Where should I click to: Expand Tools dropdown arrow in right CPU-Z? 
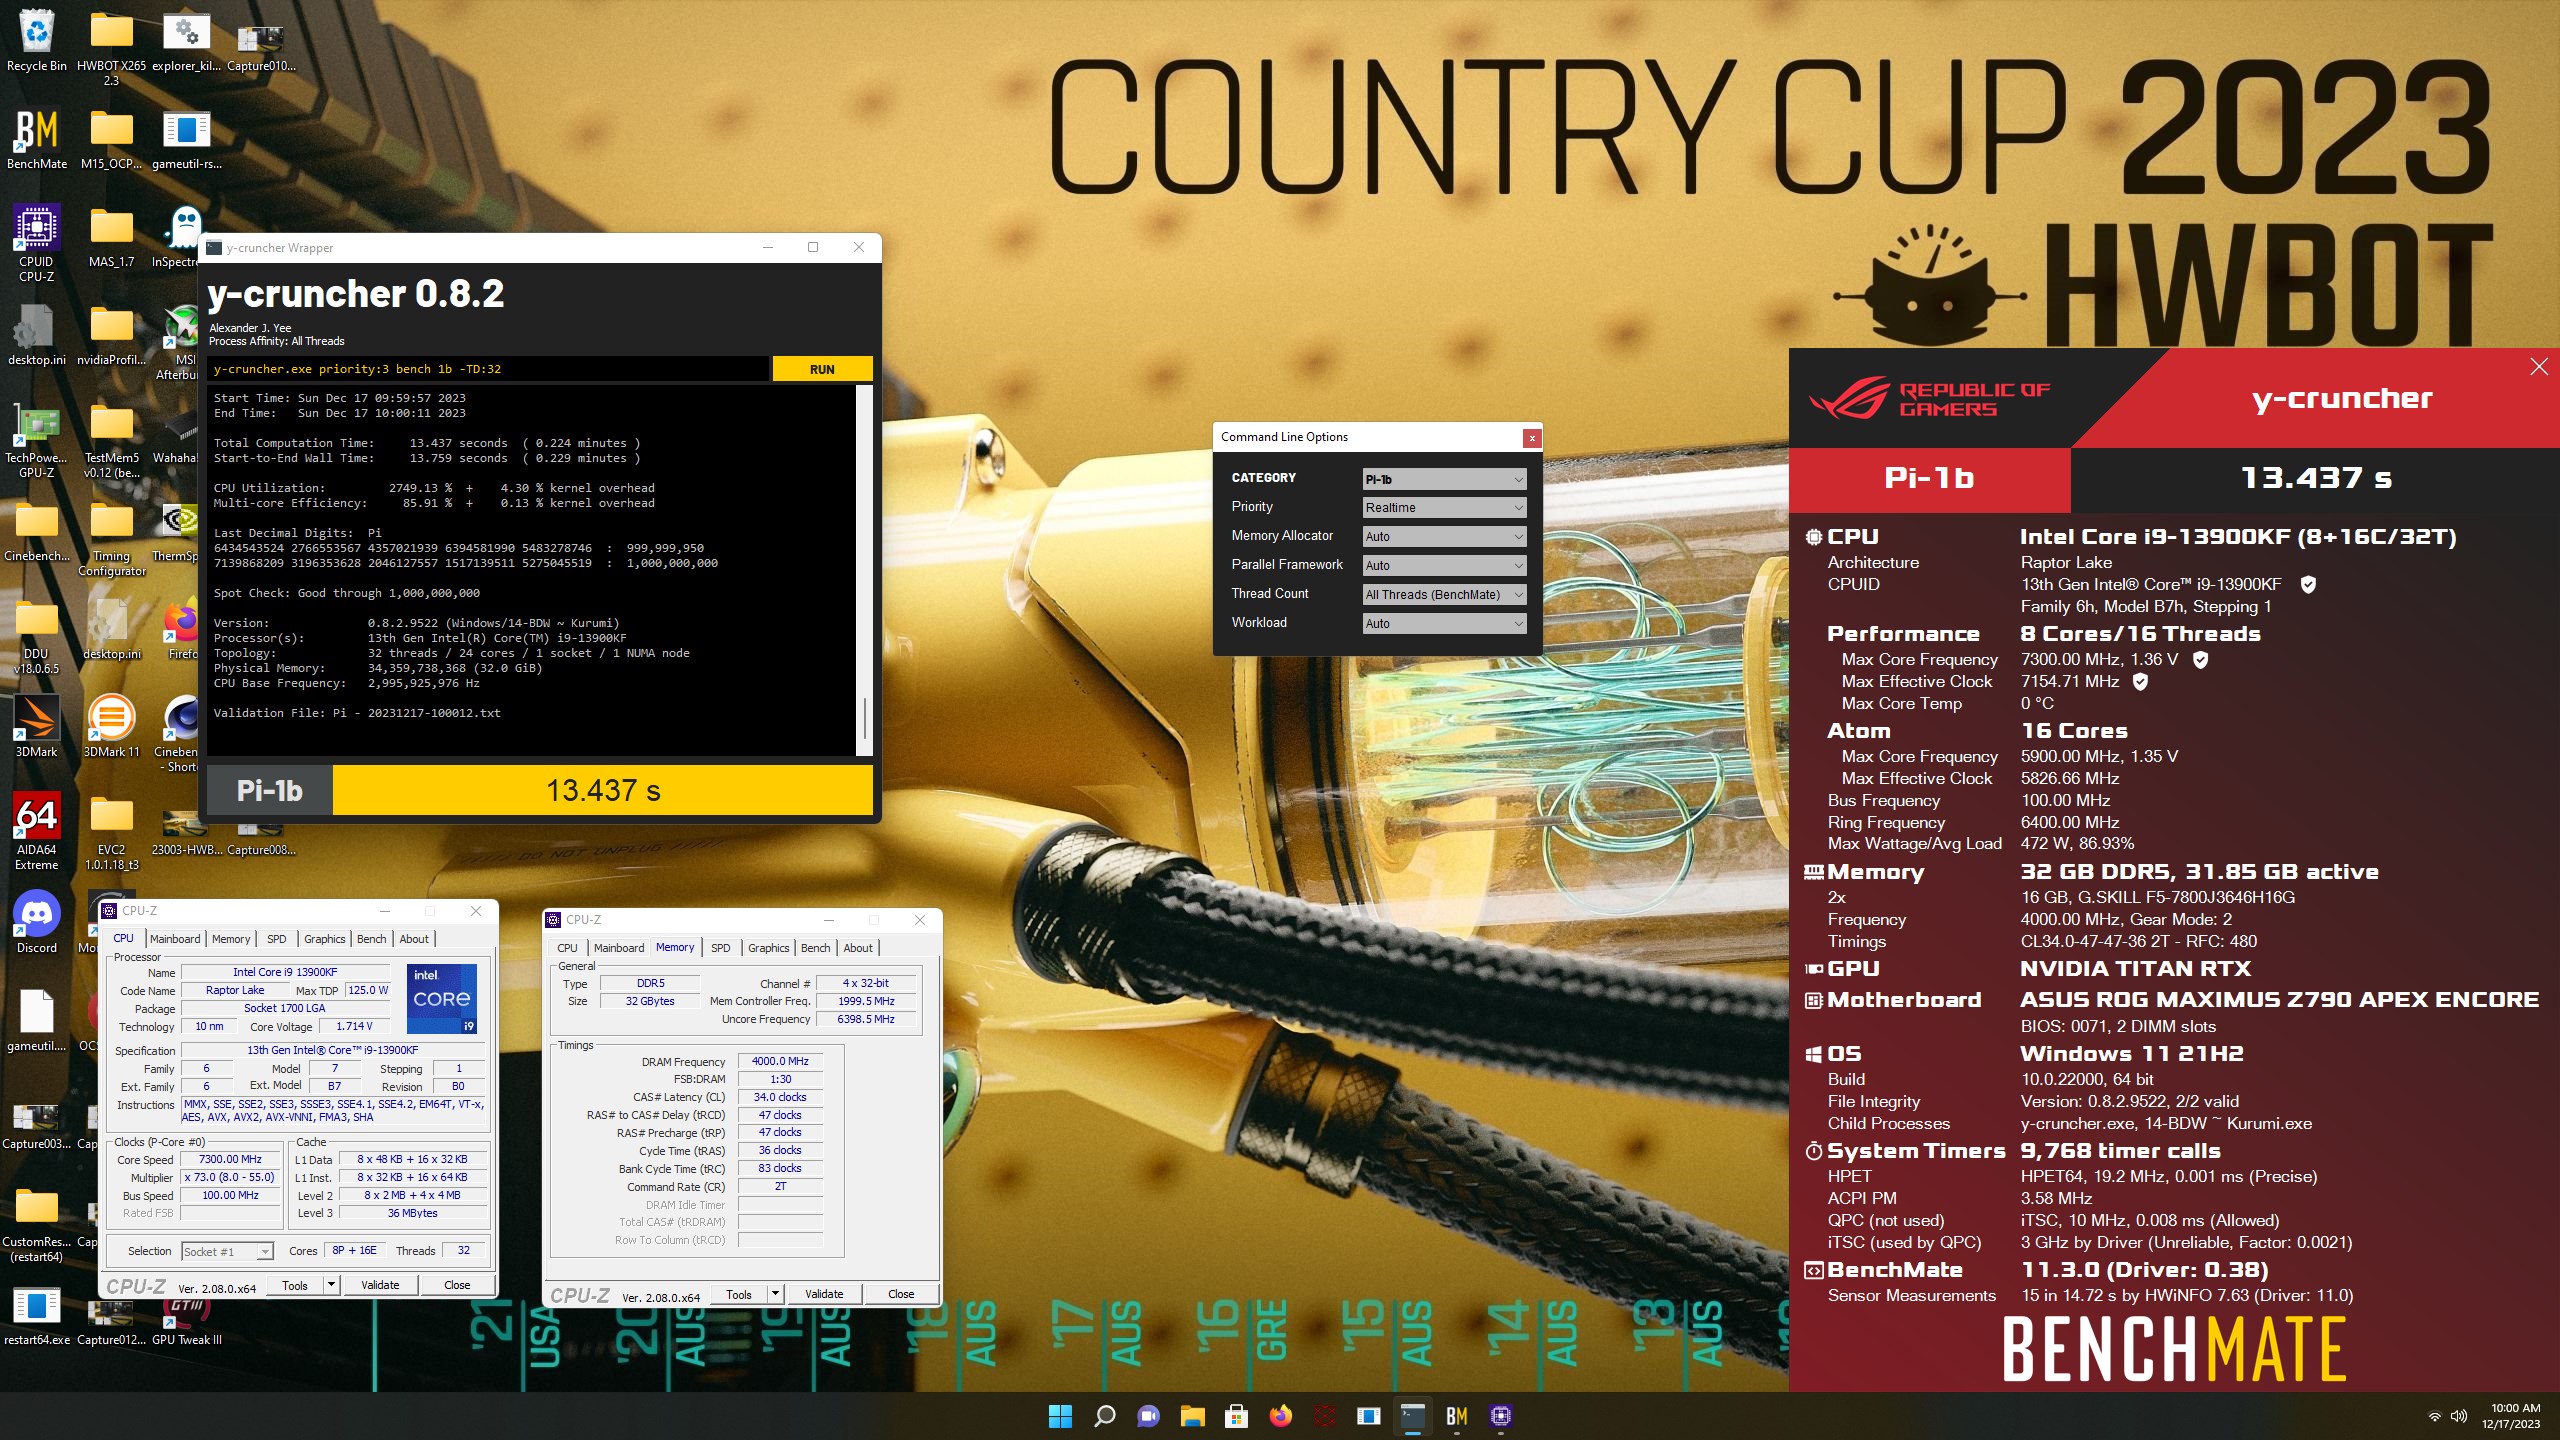click(775, 1294)
